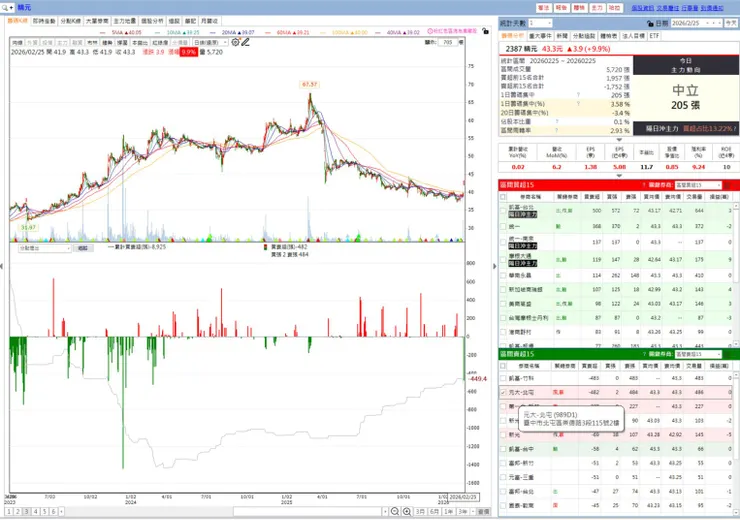Switch to the 分點K線 tab
740x520 pixels.
pyautogui.click(x=70, y=21)
